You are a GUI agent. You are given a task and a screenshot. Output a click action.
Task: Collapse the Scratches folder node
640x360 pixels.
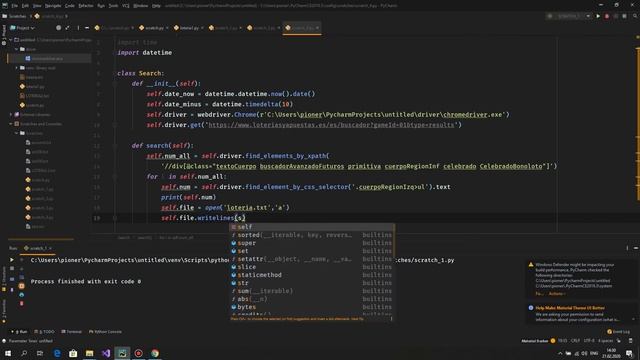click(17, 133)
